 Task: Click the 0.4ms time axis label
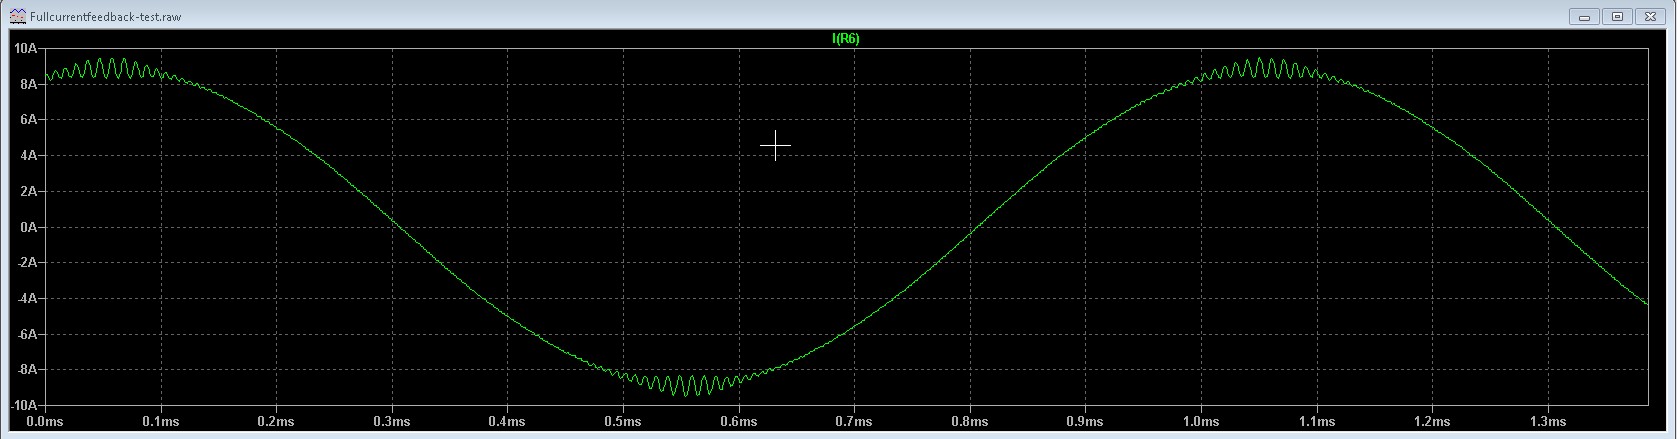tap(507, 422)
